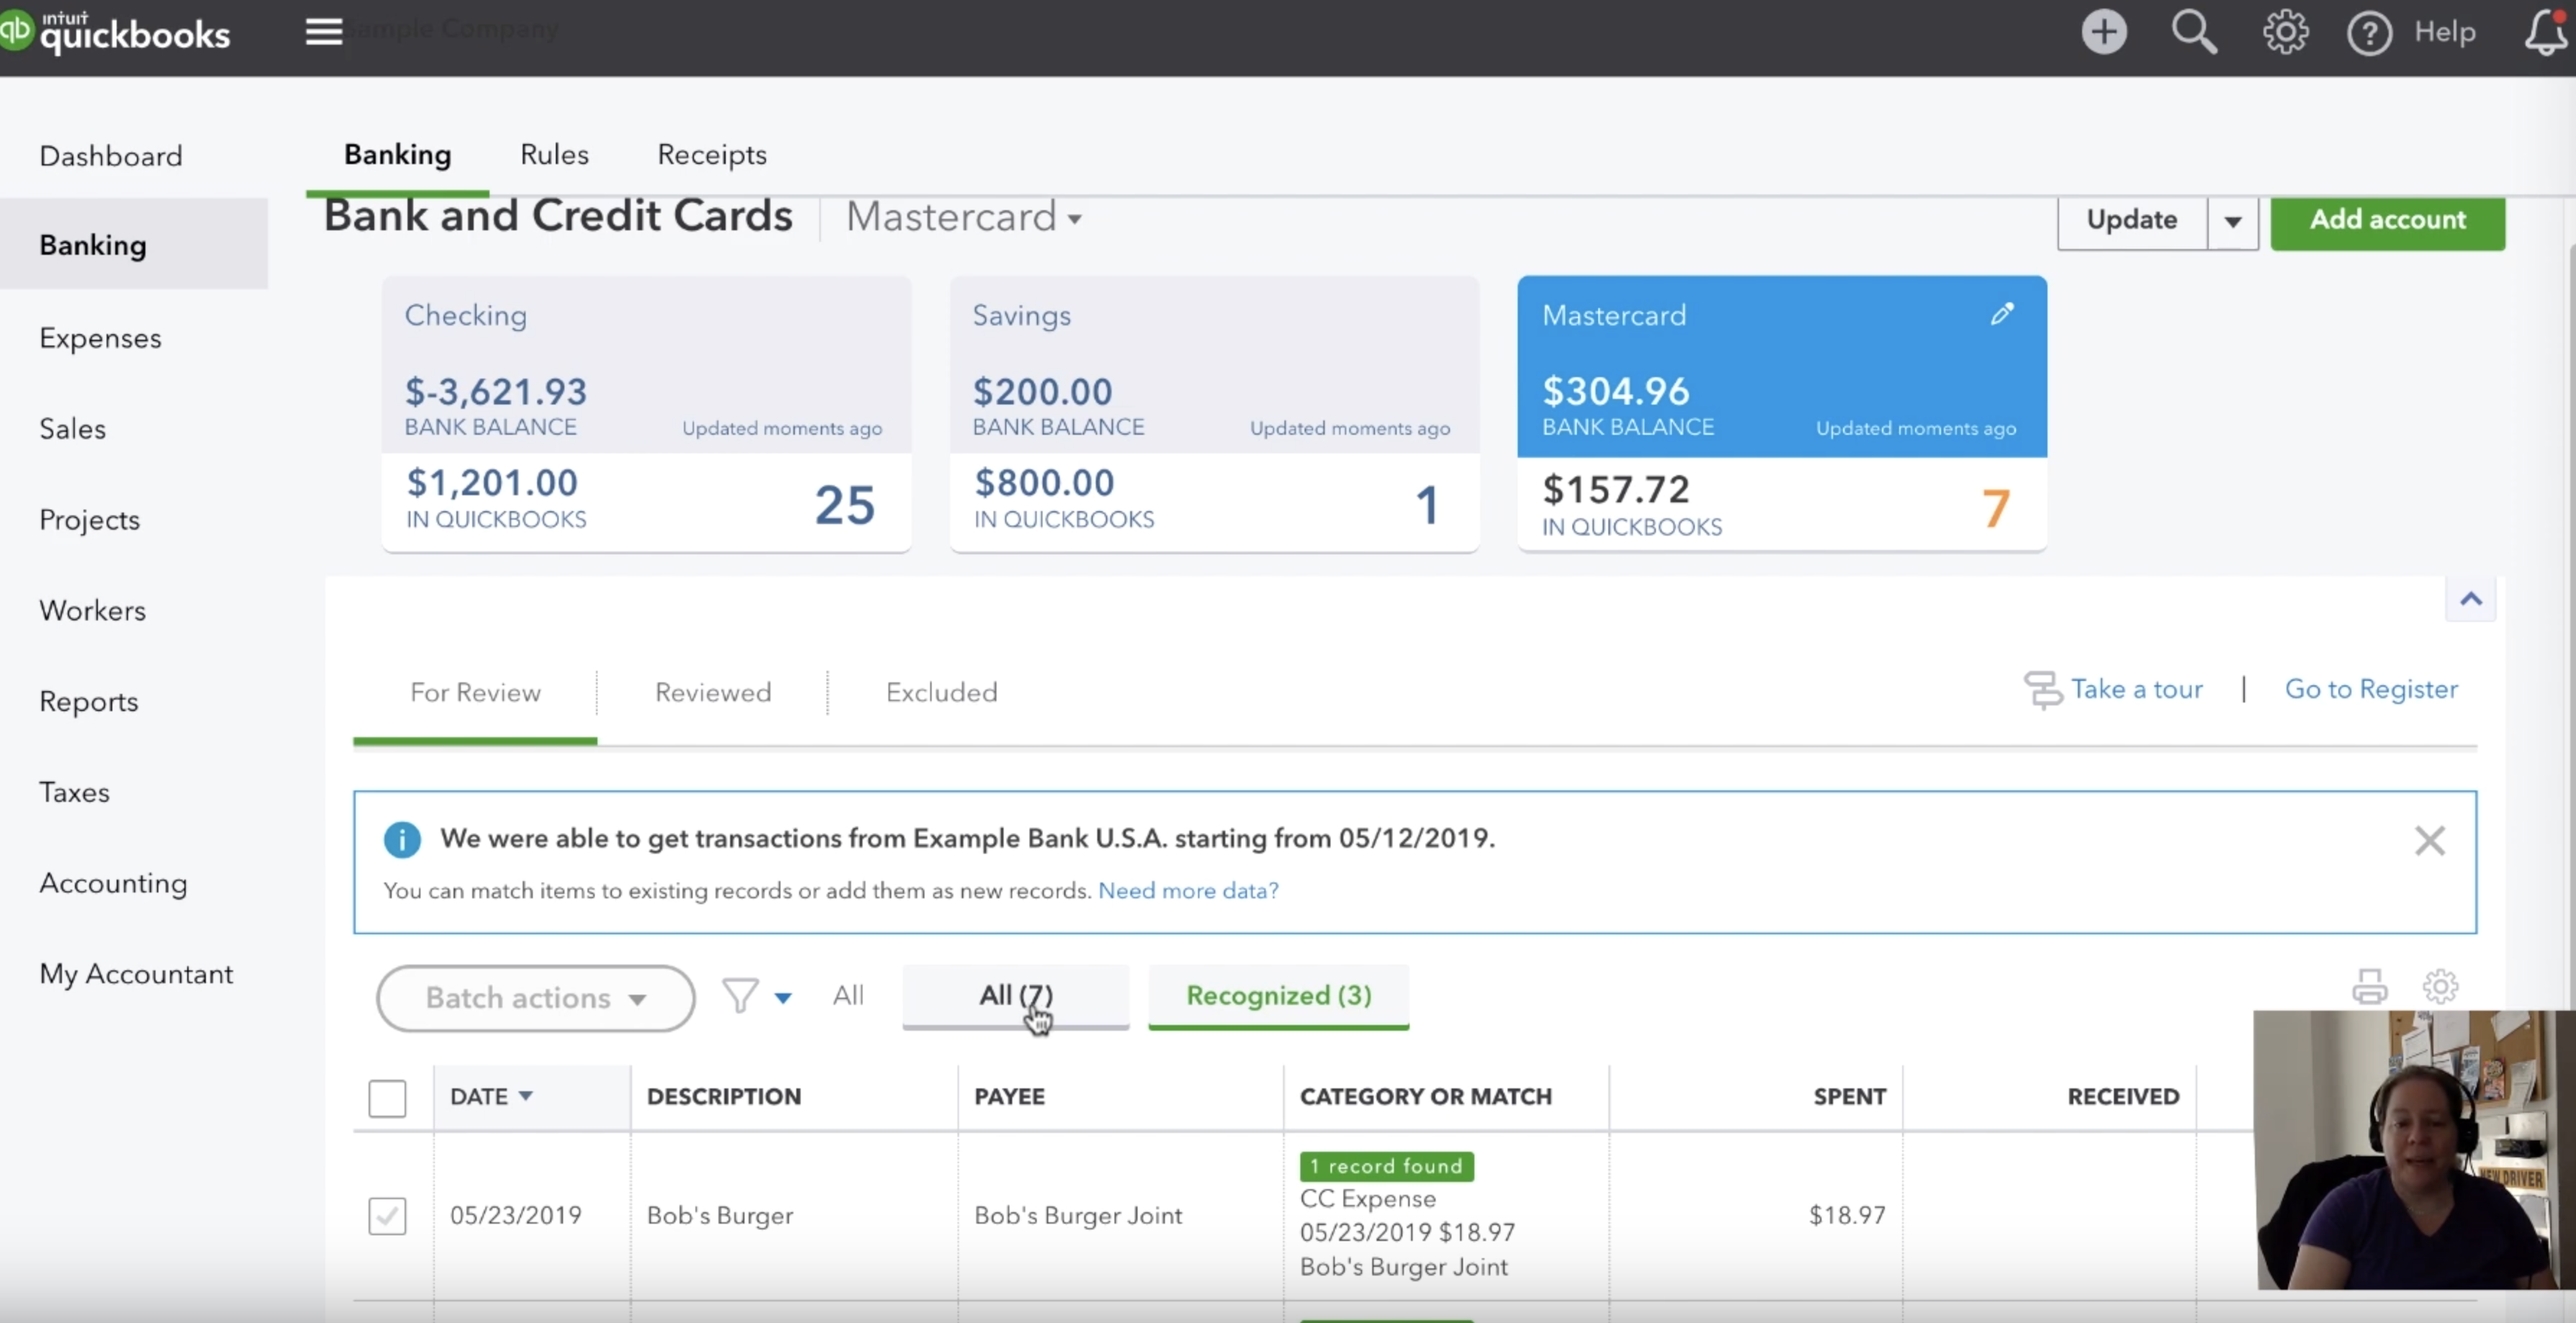This screenshot has height=1323, width=2576.
Task: Select the Checking account card
Action: tap(646, 414)
